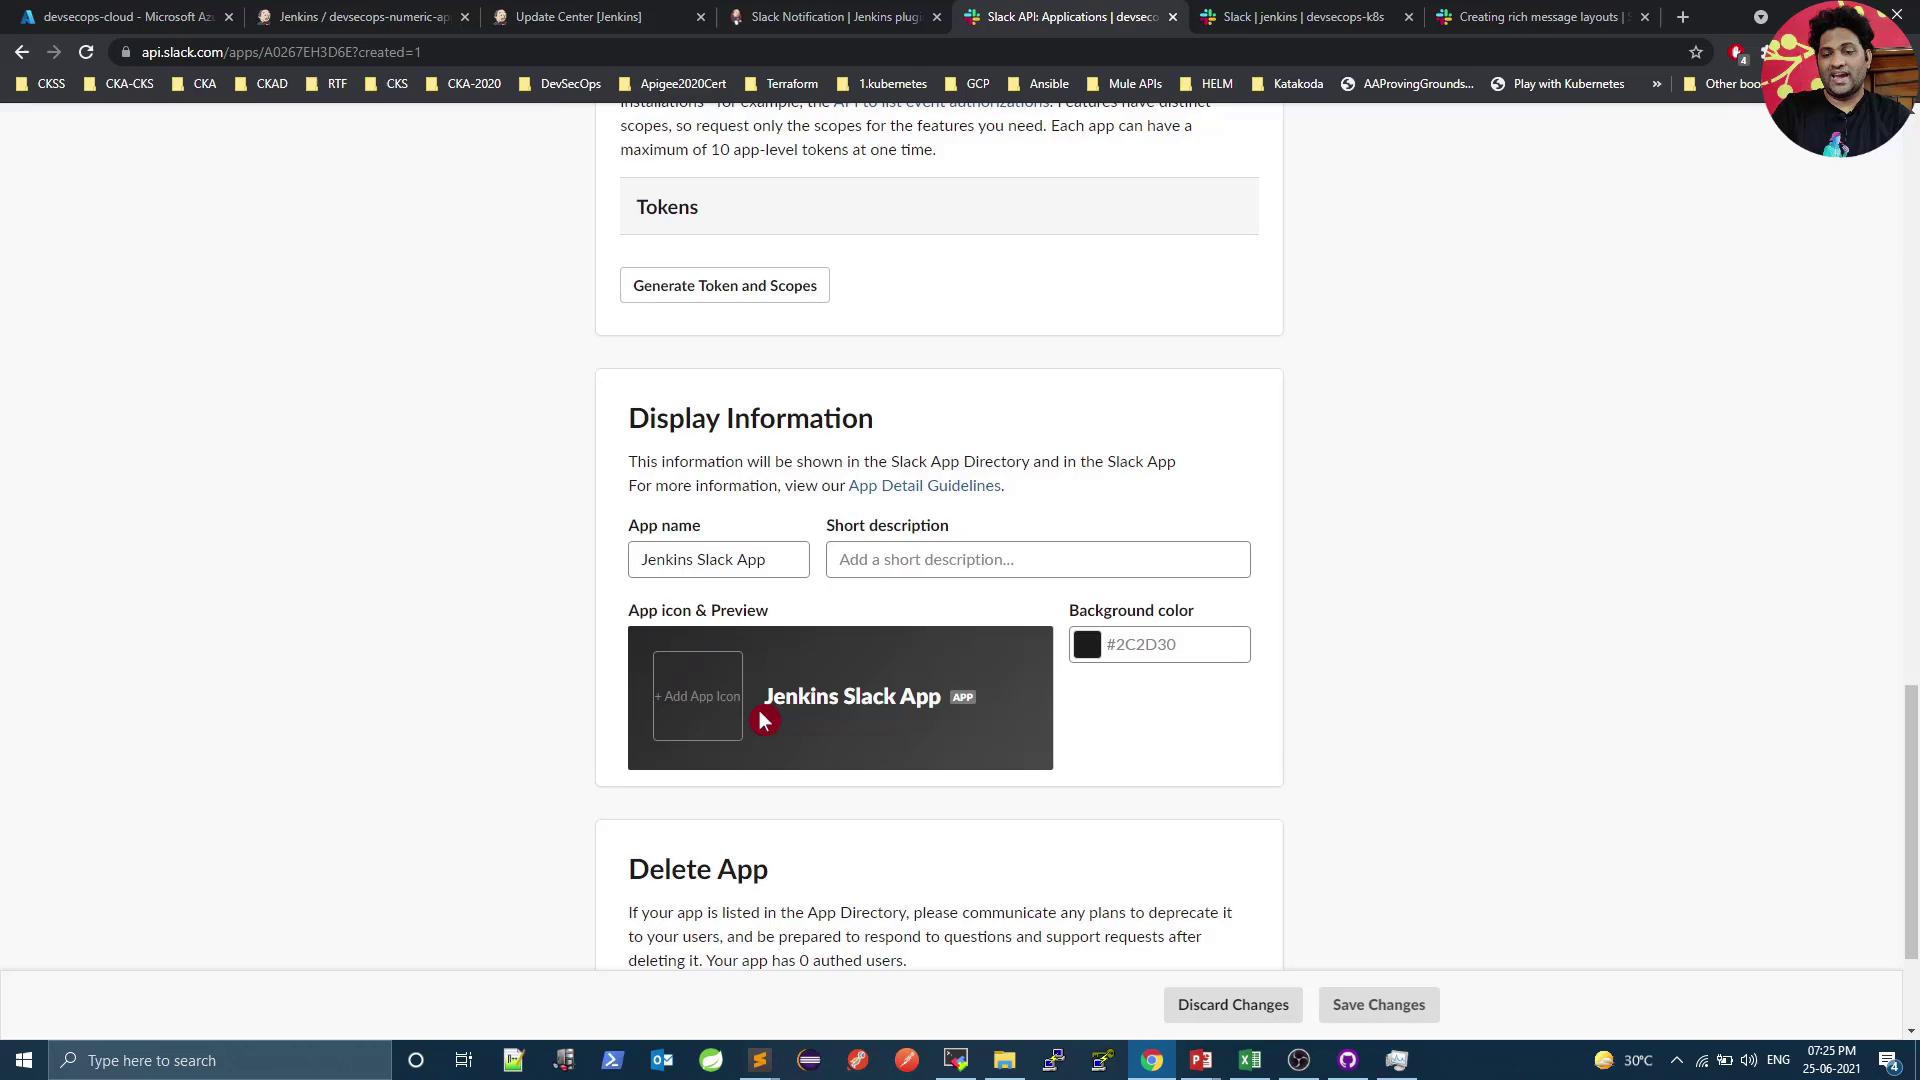Screen dimensions: 1920x1080
Task: Bookmark this page with the star icon
Action: pos(1696,52)
